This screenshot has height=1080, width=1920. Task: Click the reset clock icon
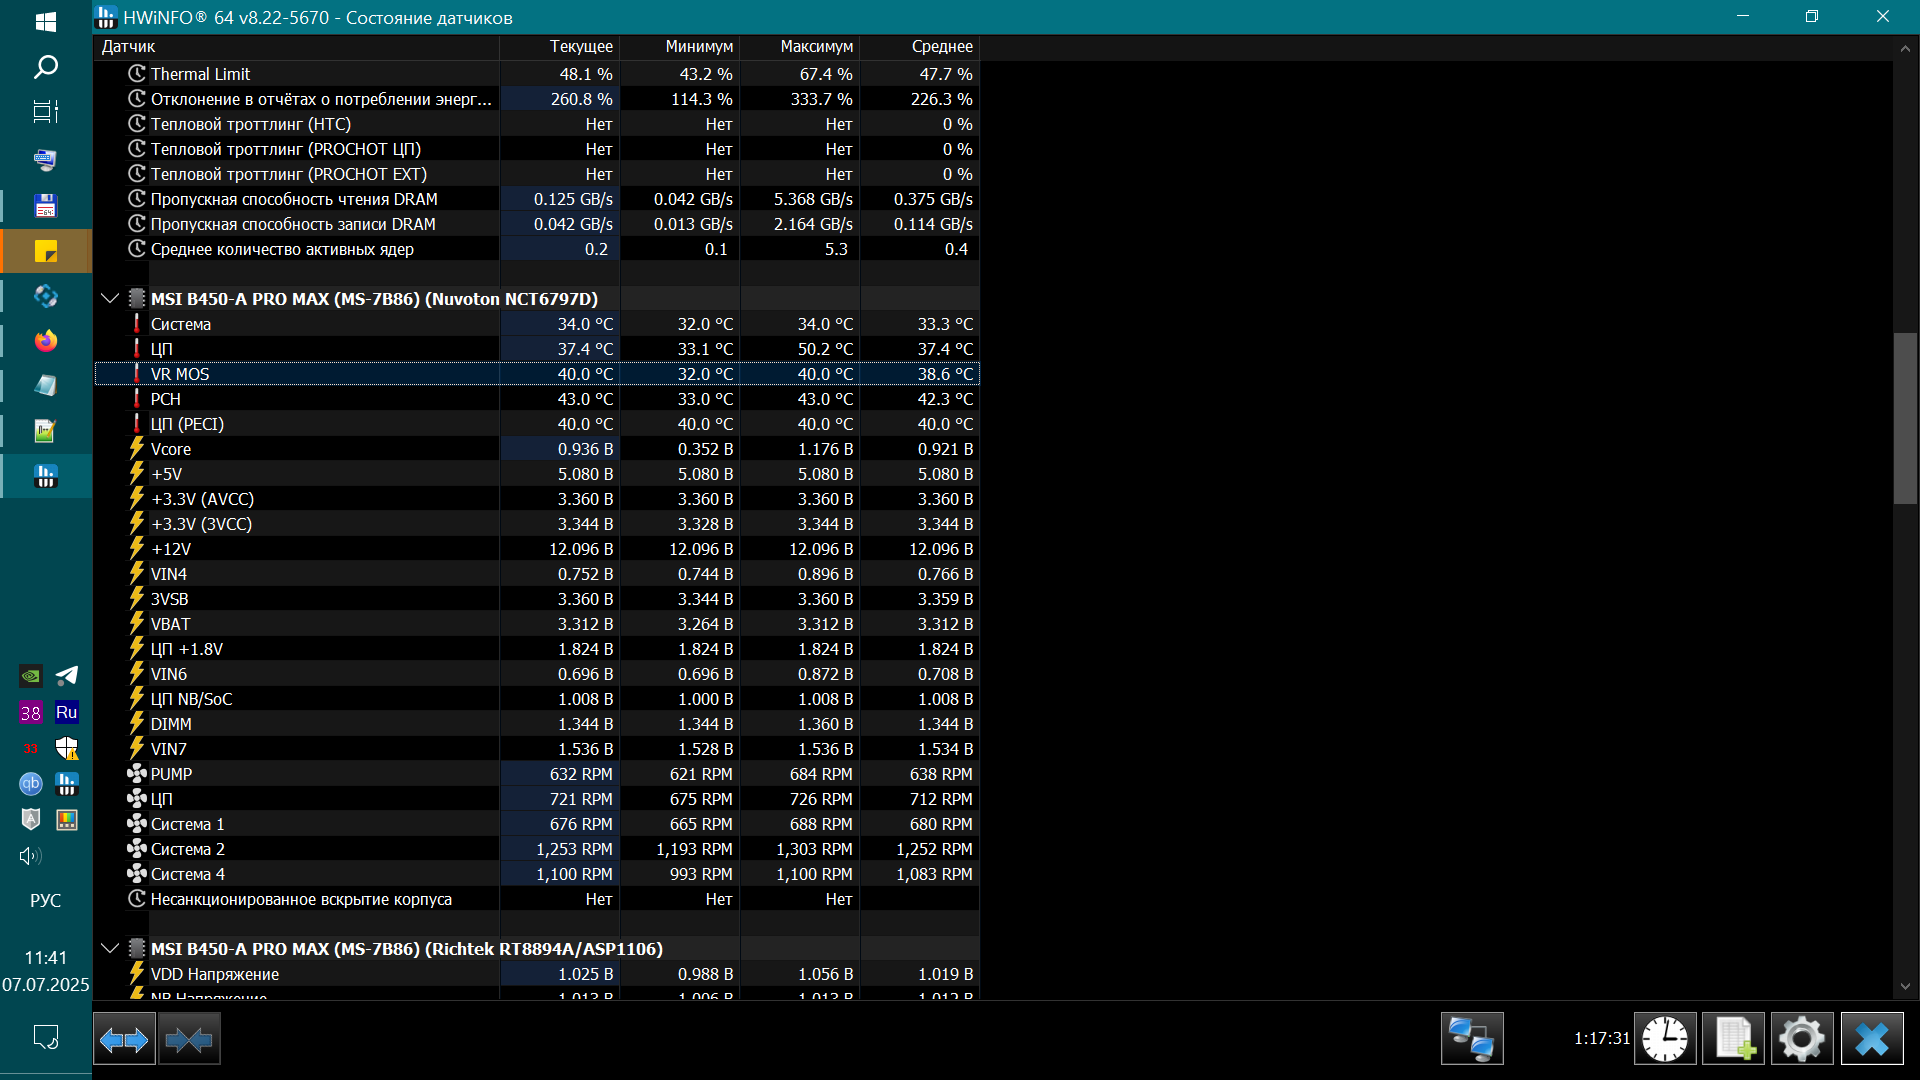coord(1665,1039)
